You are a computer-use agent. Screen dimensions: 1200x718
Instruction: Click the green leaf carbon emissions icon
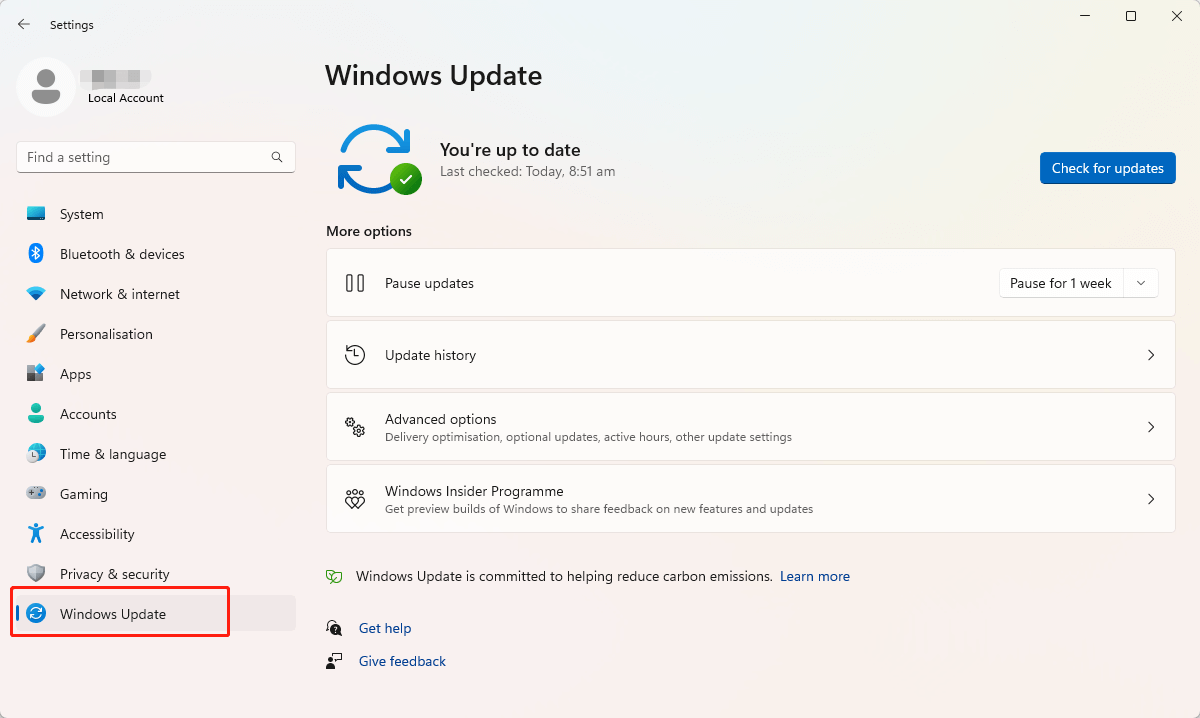(x=334, y=577)
